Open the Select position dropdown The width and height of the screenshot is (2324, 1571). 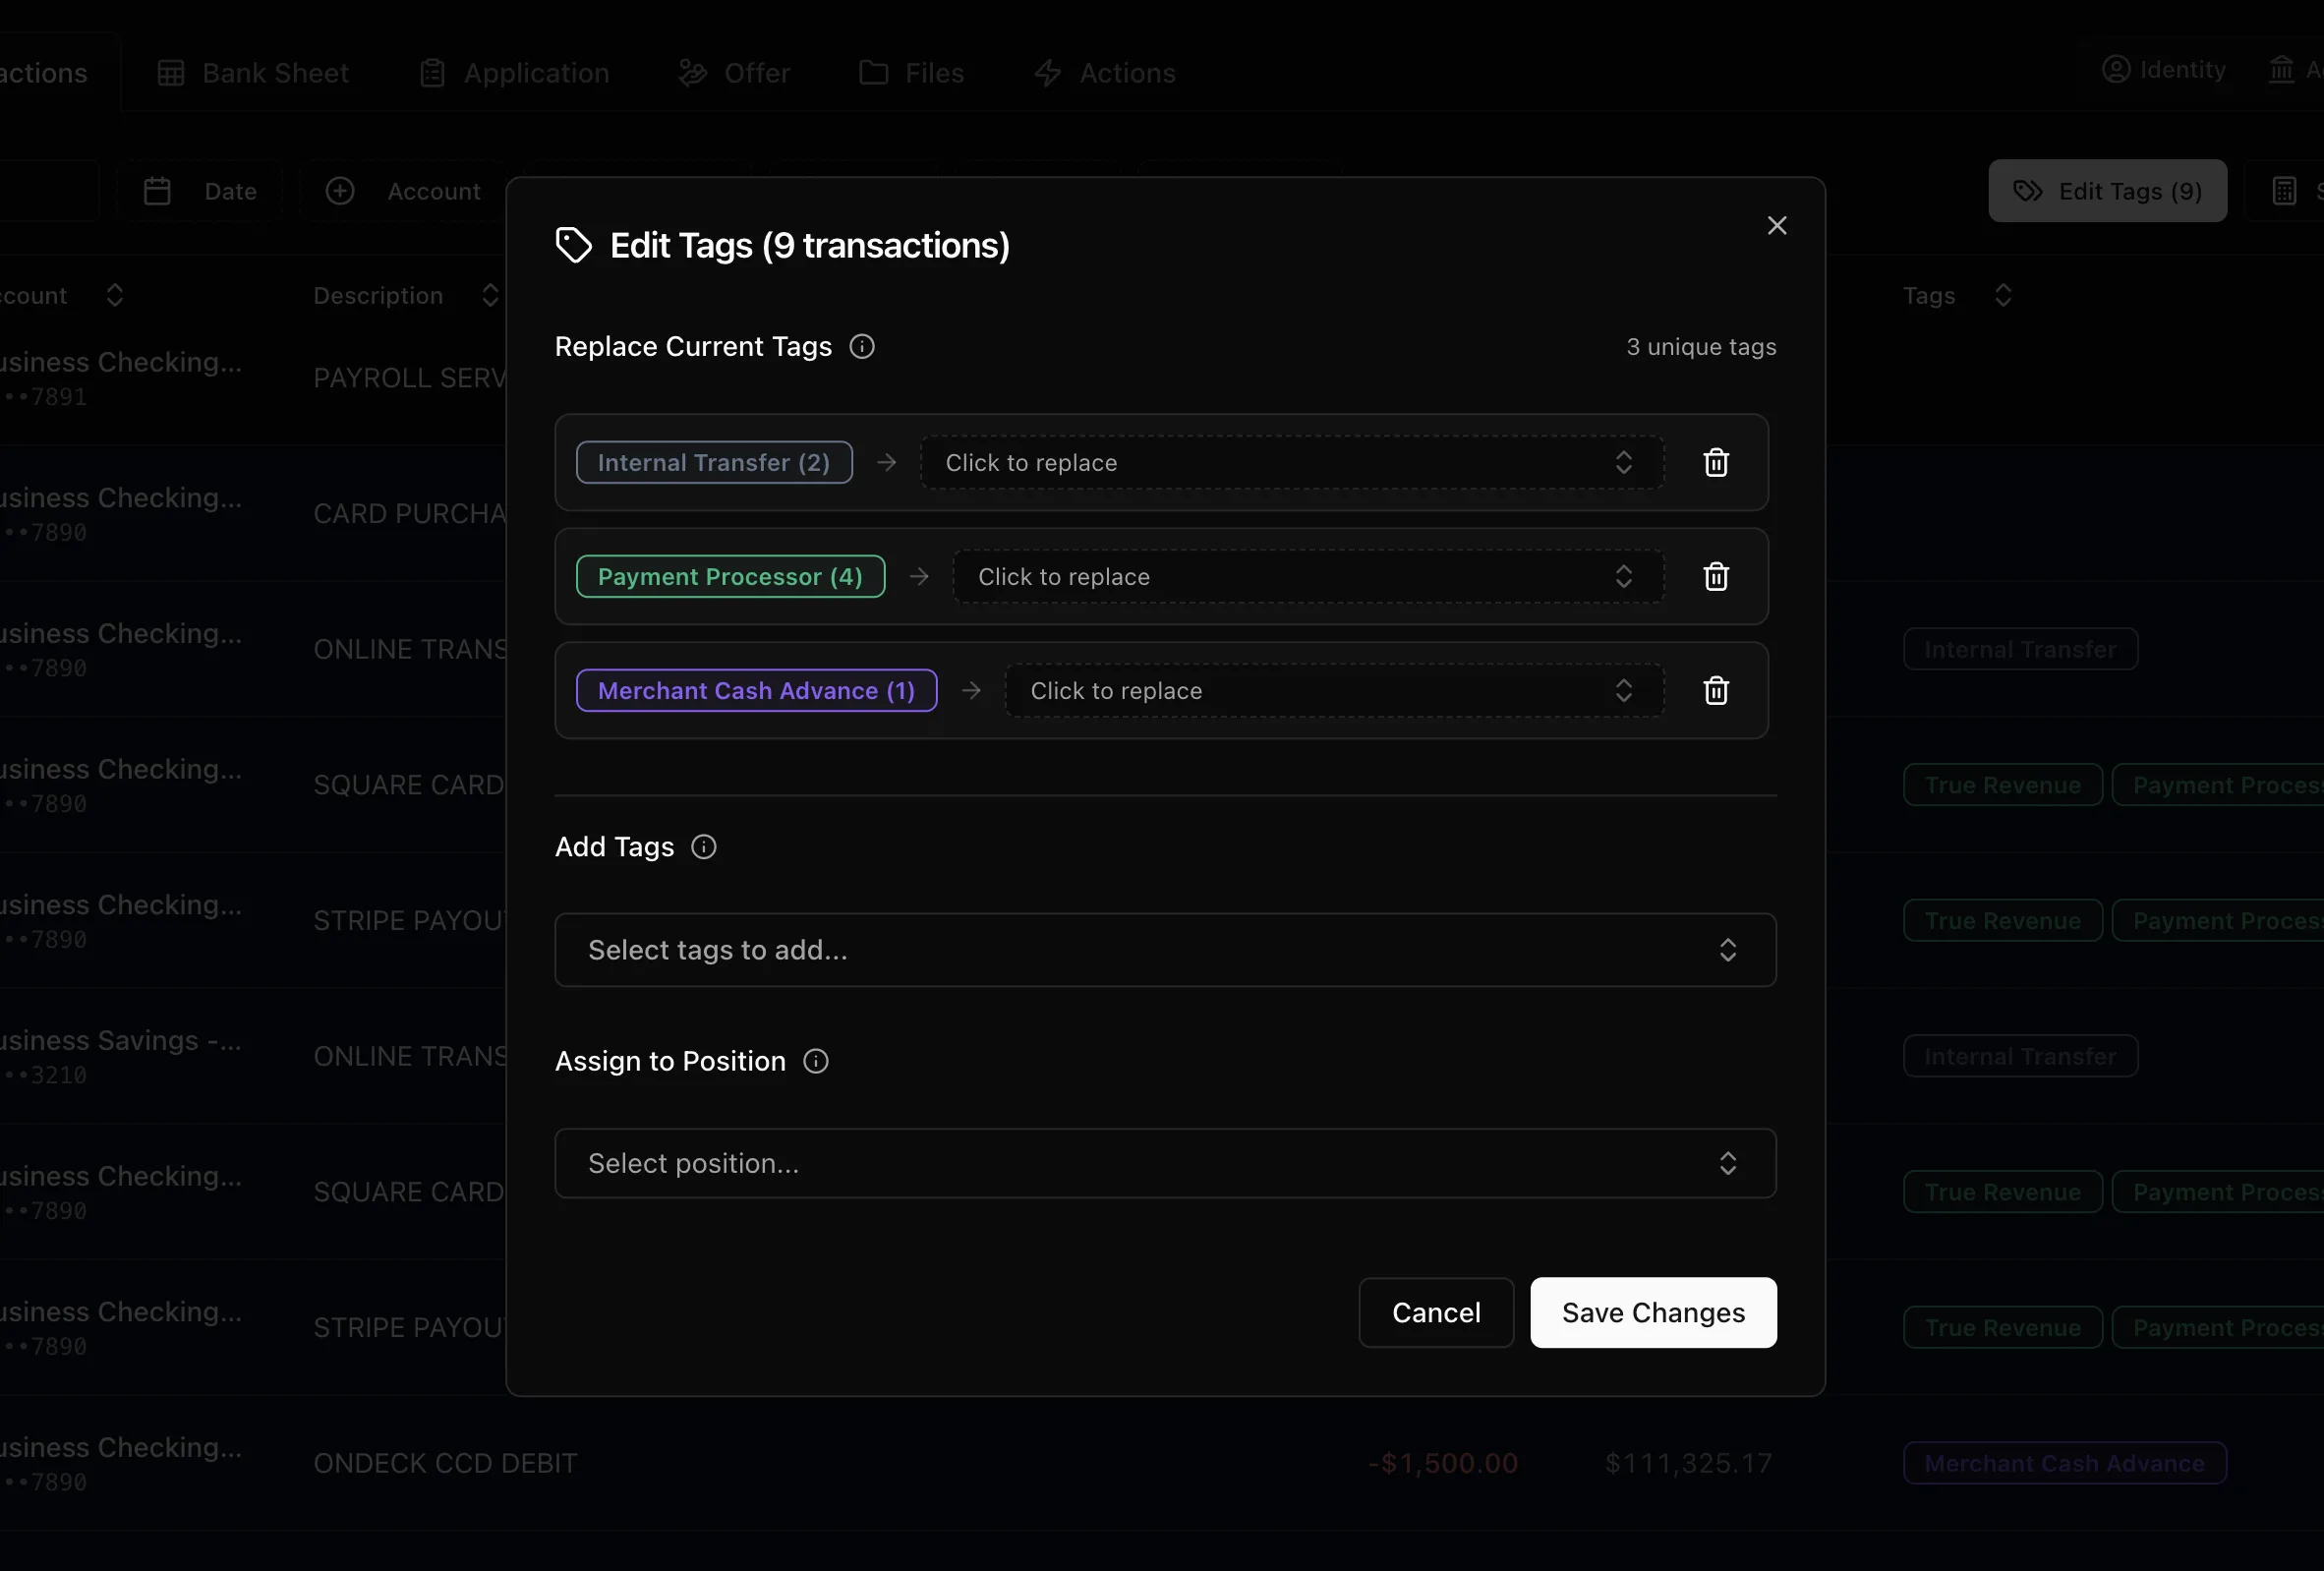click(x=1165, y=1163)
